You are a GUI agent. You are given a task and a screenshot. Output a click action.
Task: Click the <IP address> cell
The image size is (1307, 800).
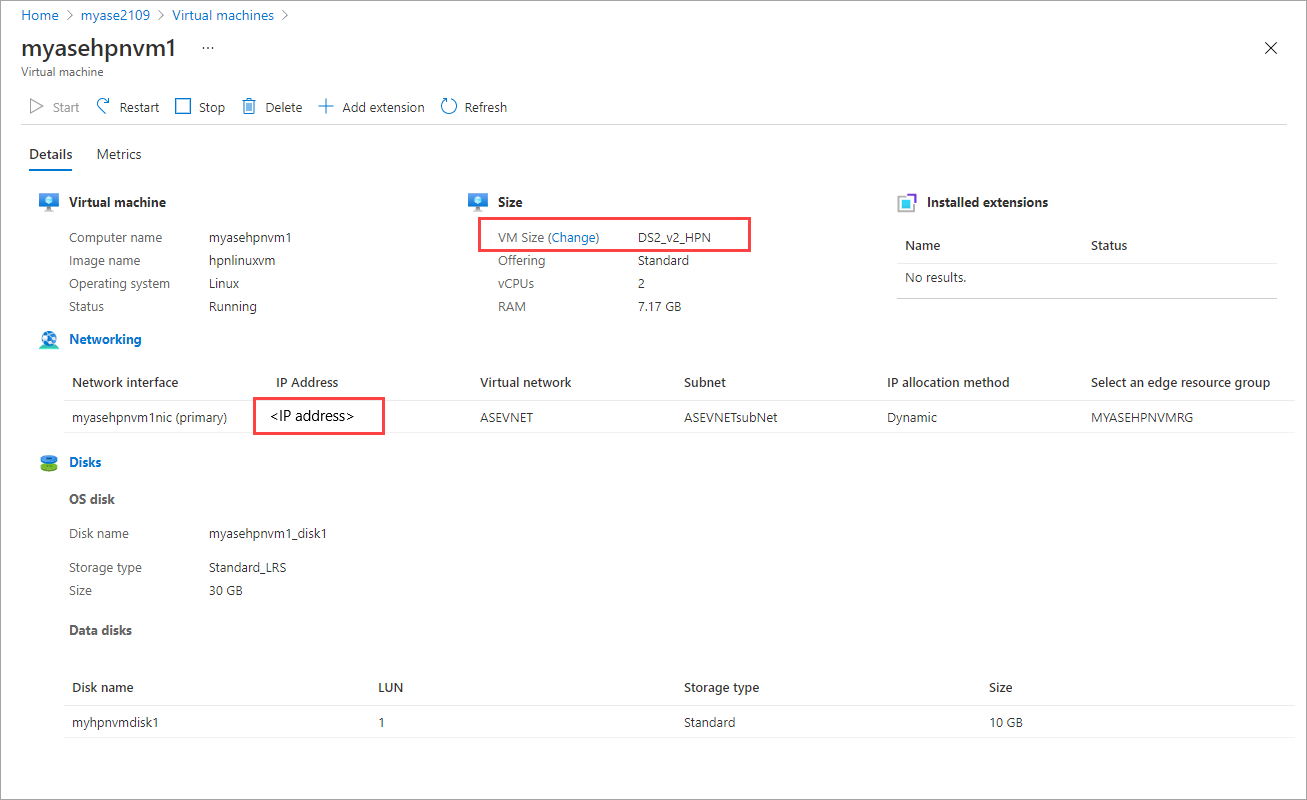point(312,416)
